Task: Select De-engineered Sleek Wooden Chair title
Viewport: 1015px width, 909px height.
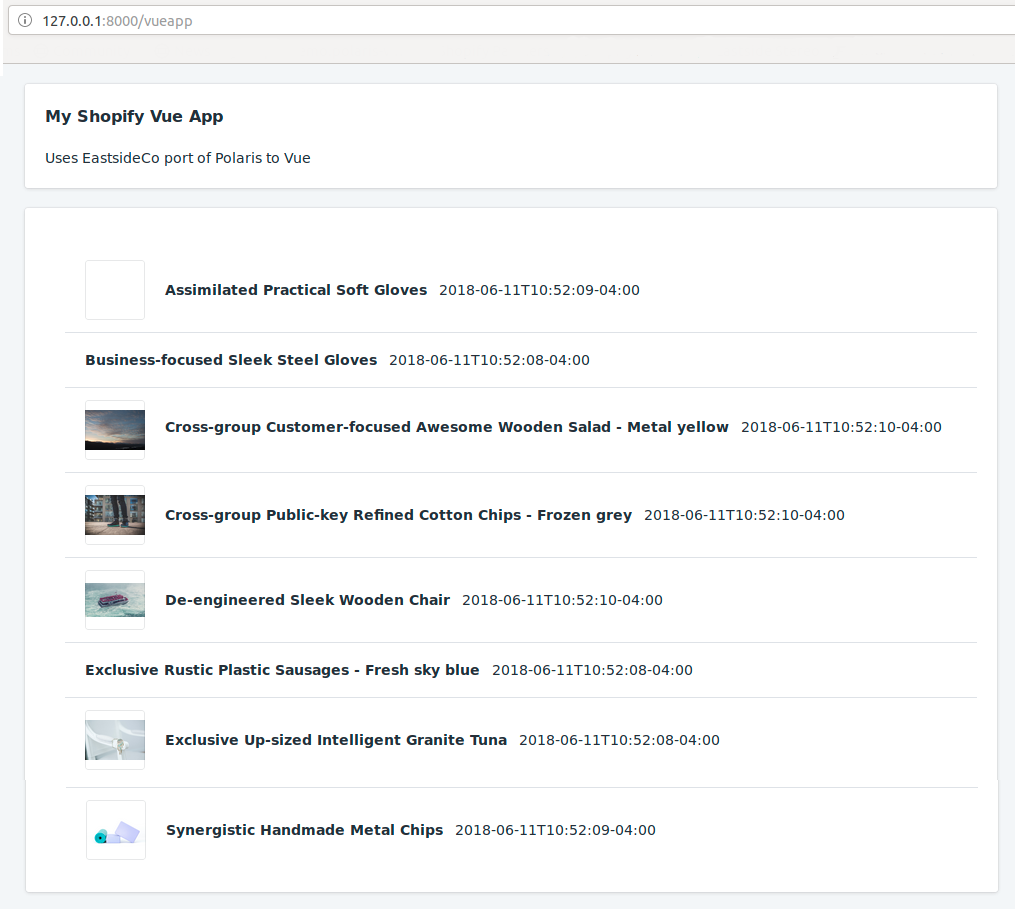Action: pos(307,600)
